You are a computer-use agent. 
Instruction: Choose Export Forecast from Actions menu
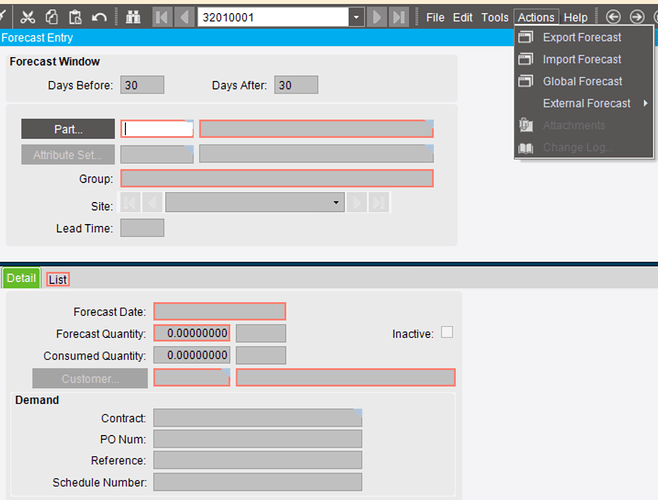(582, 37)
